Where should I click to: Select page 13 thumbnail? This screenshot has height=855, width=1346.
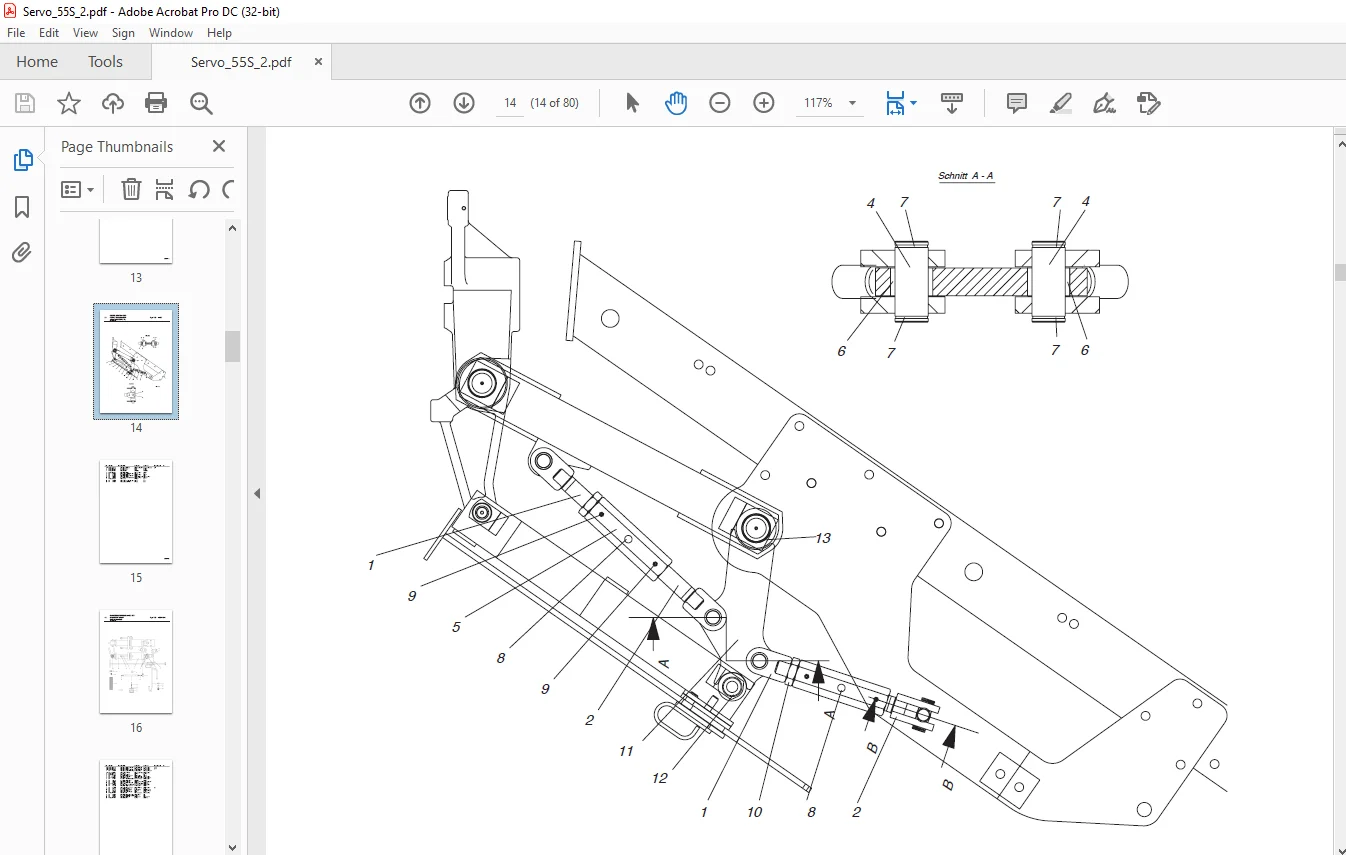[x=136, y=243]
